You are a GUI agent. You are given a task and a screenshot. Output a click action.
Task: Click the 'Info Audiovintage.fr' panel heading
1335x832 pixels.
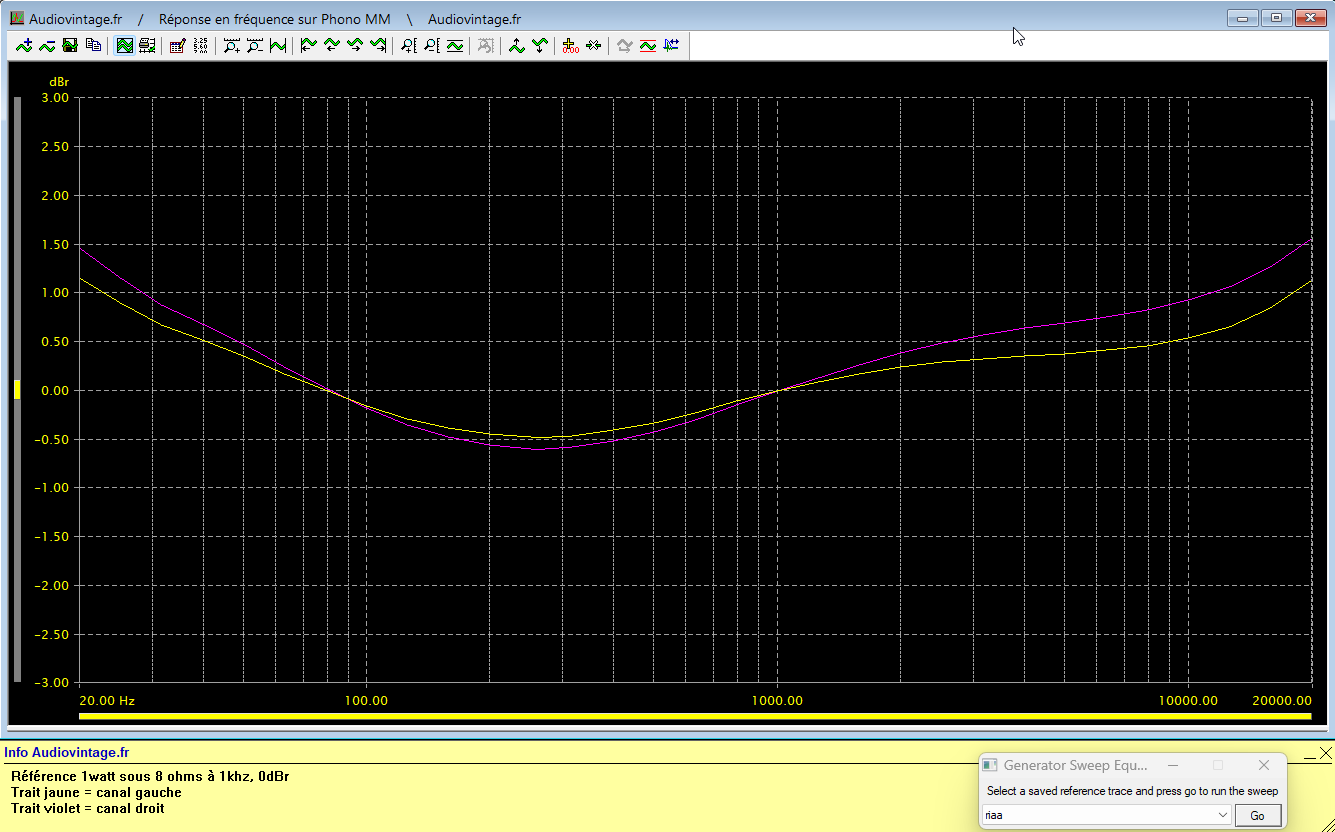click(67, 752)
